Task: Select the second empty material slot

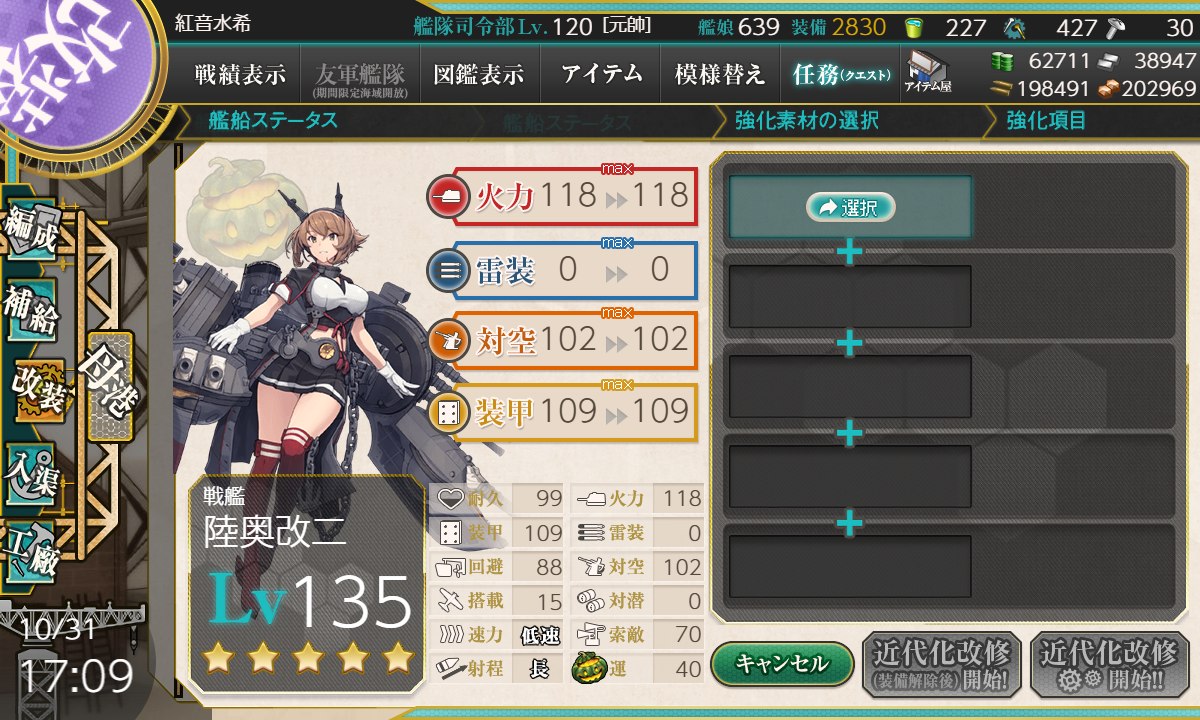Action: point(850,296)
